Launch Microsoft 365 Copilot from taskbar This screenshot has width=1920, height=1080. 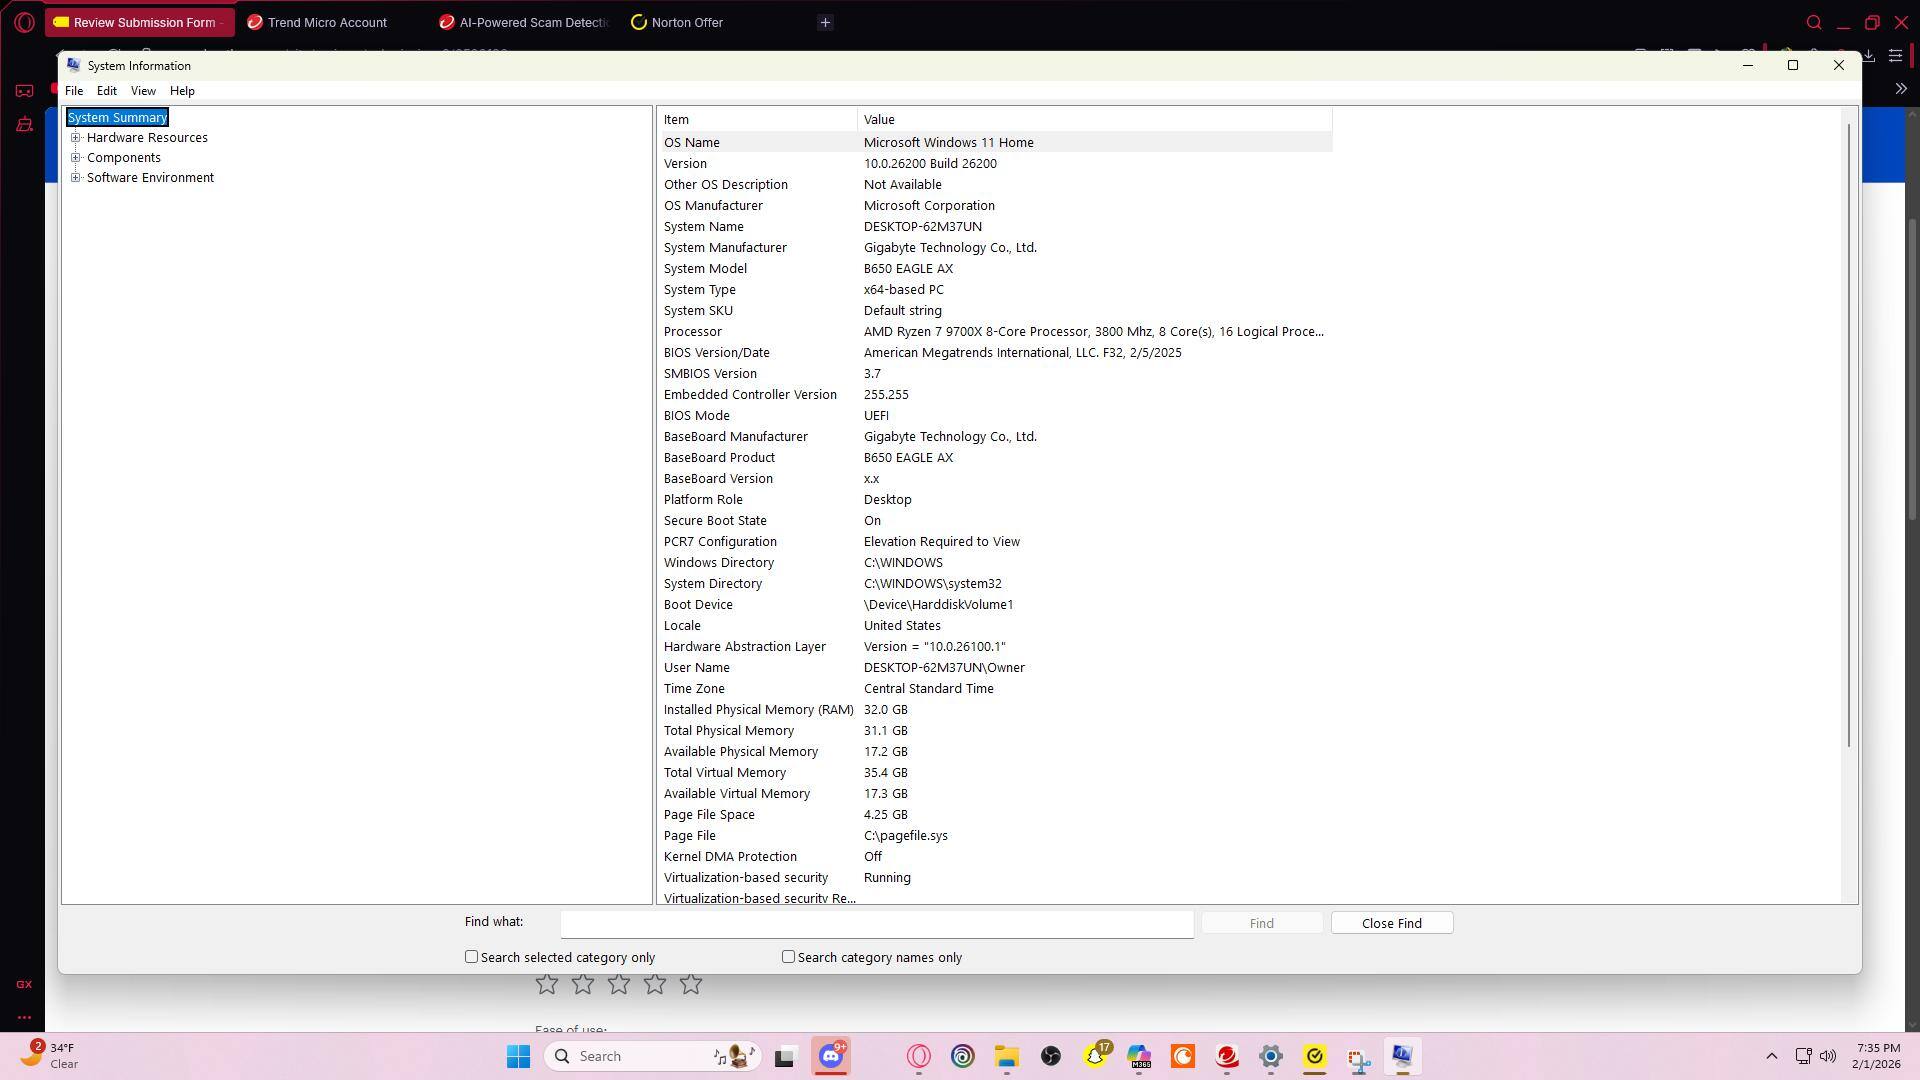1139,1056
